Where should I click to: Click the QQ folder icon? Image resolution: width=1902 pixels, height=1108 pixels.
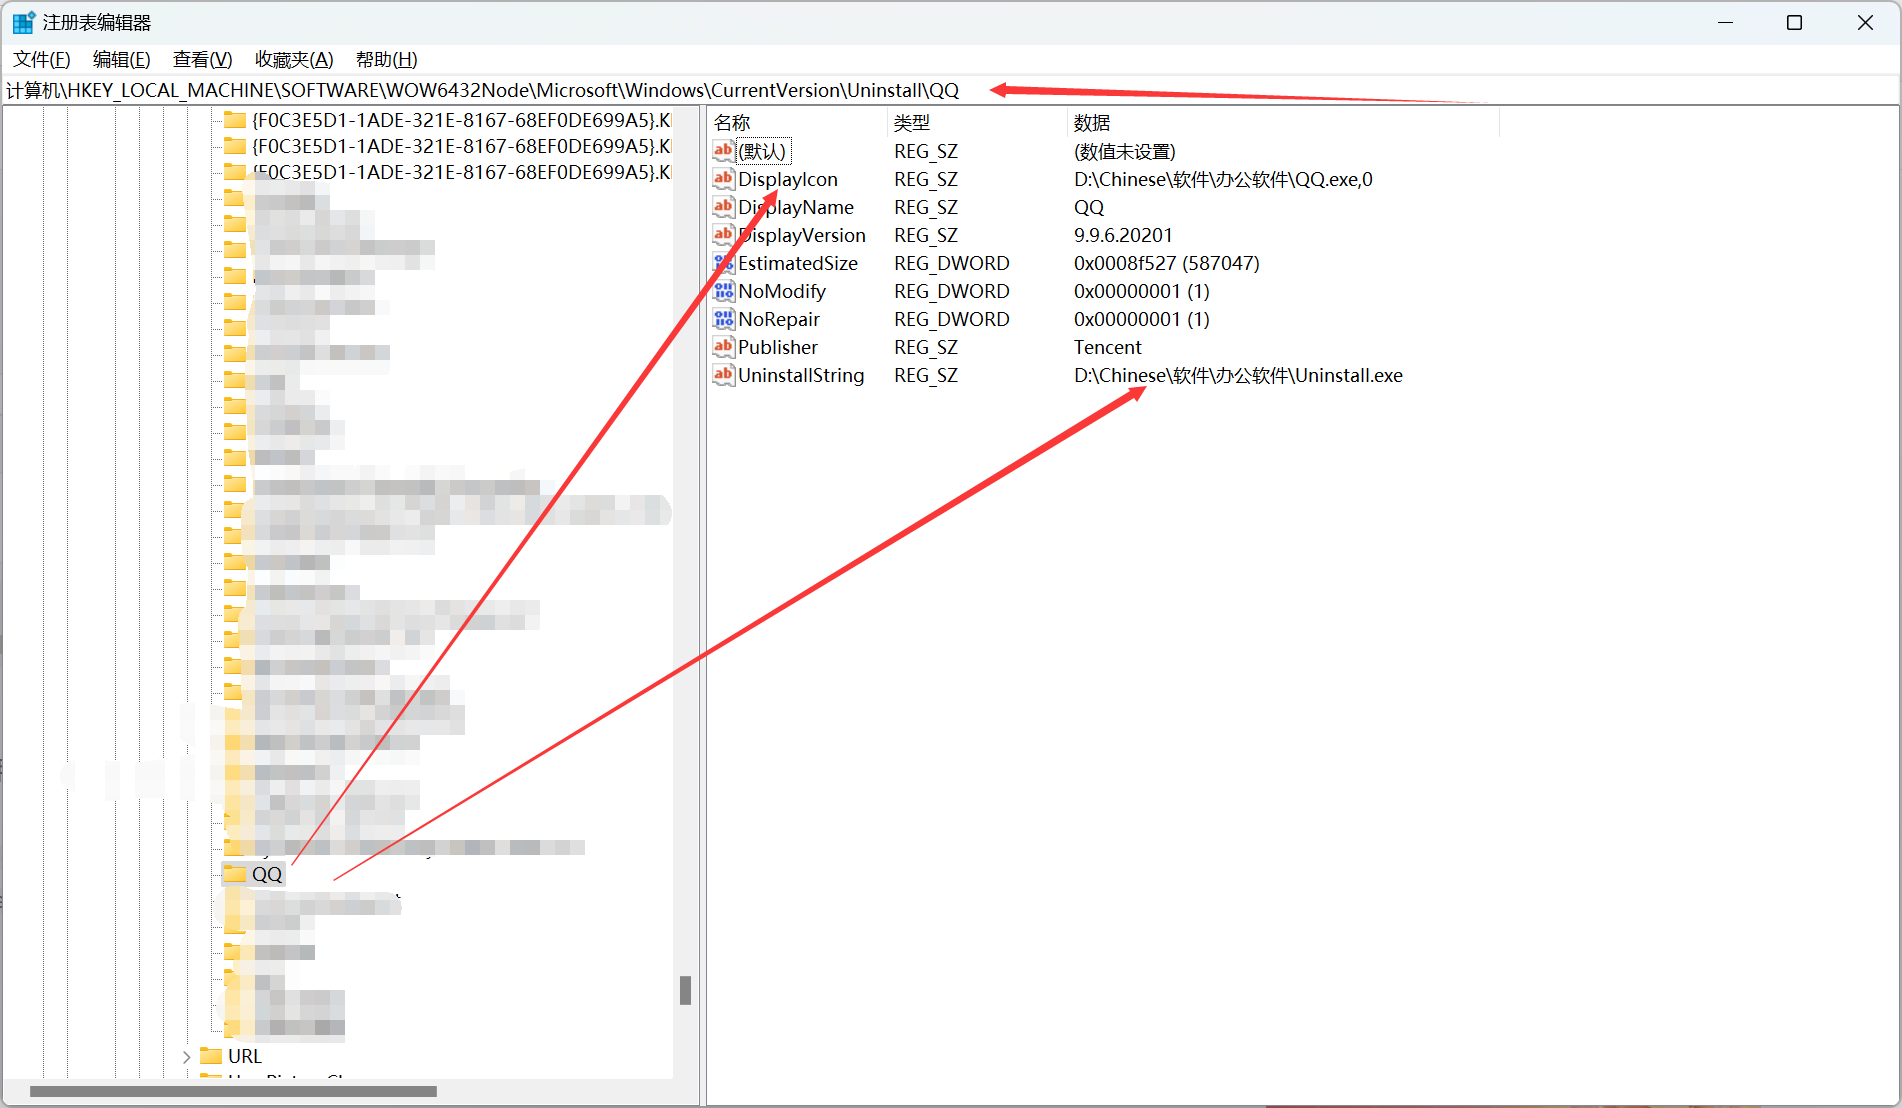pos(235,874)
